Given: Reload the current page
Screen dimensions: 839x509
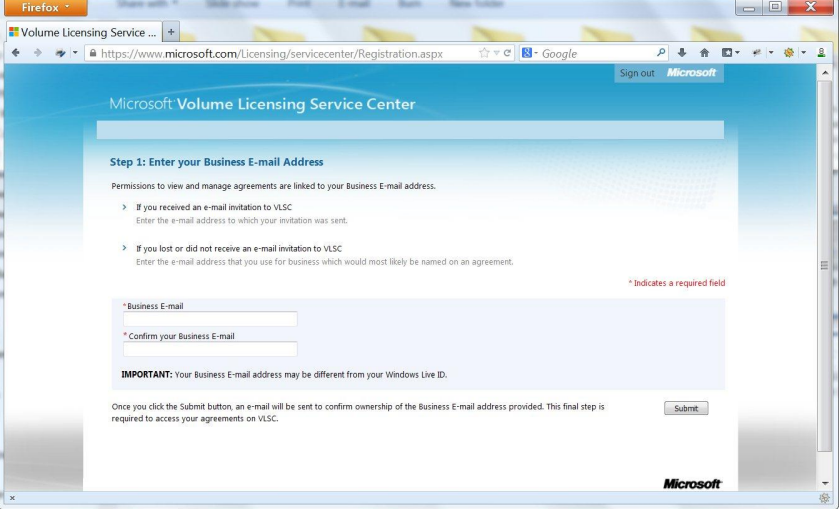Looking at the screenshot, I should (507, 53).
